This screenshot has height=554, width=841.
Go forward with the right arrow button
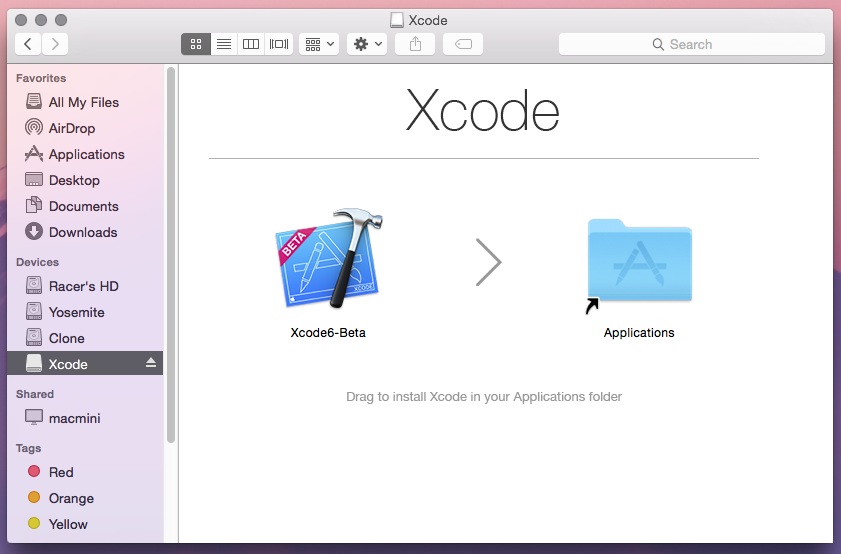[55, 44]
